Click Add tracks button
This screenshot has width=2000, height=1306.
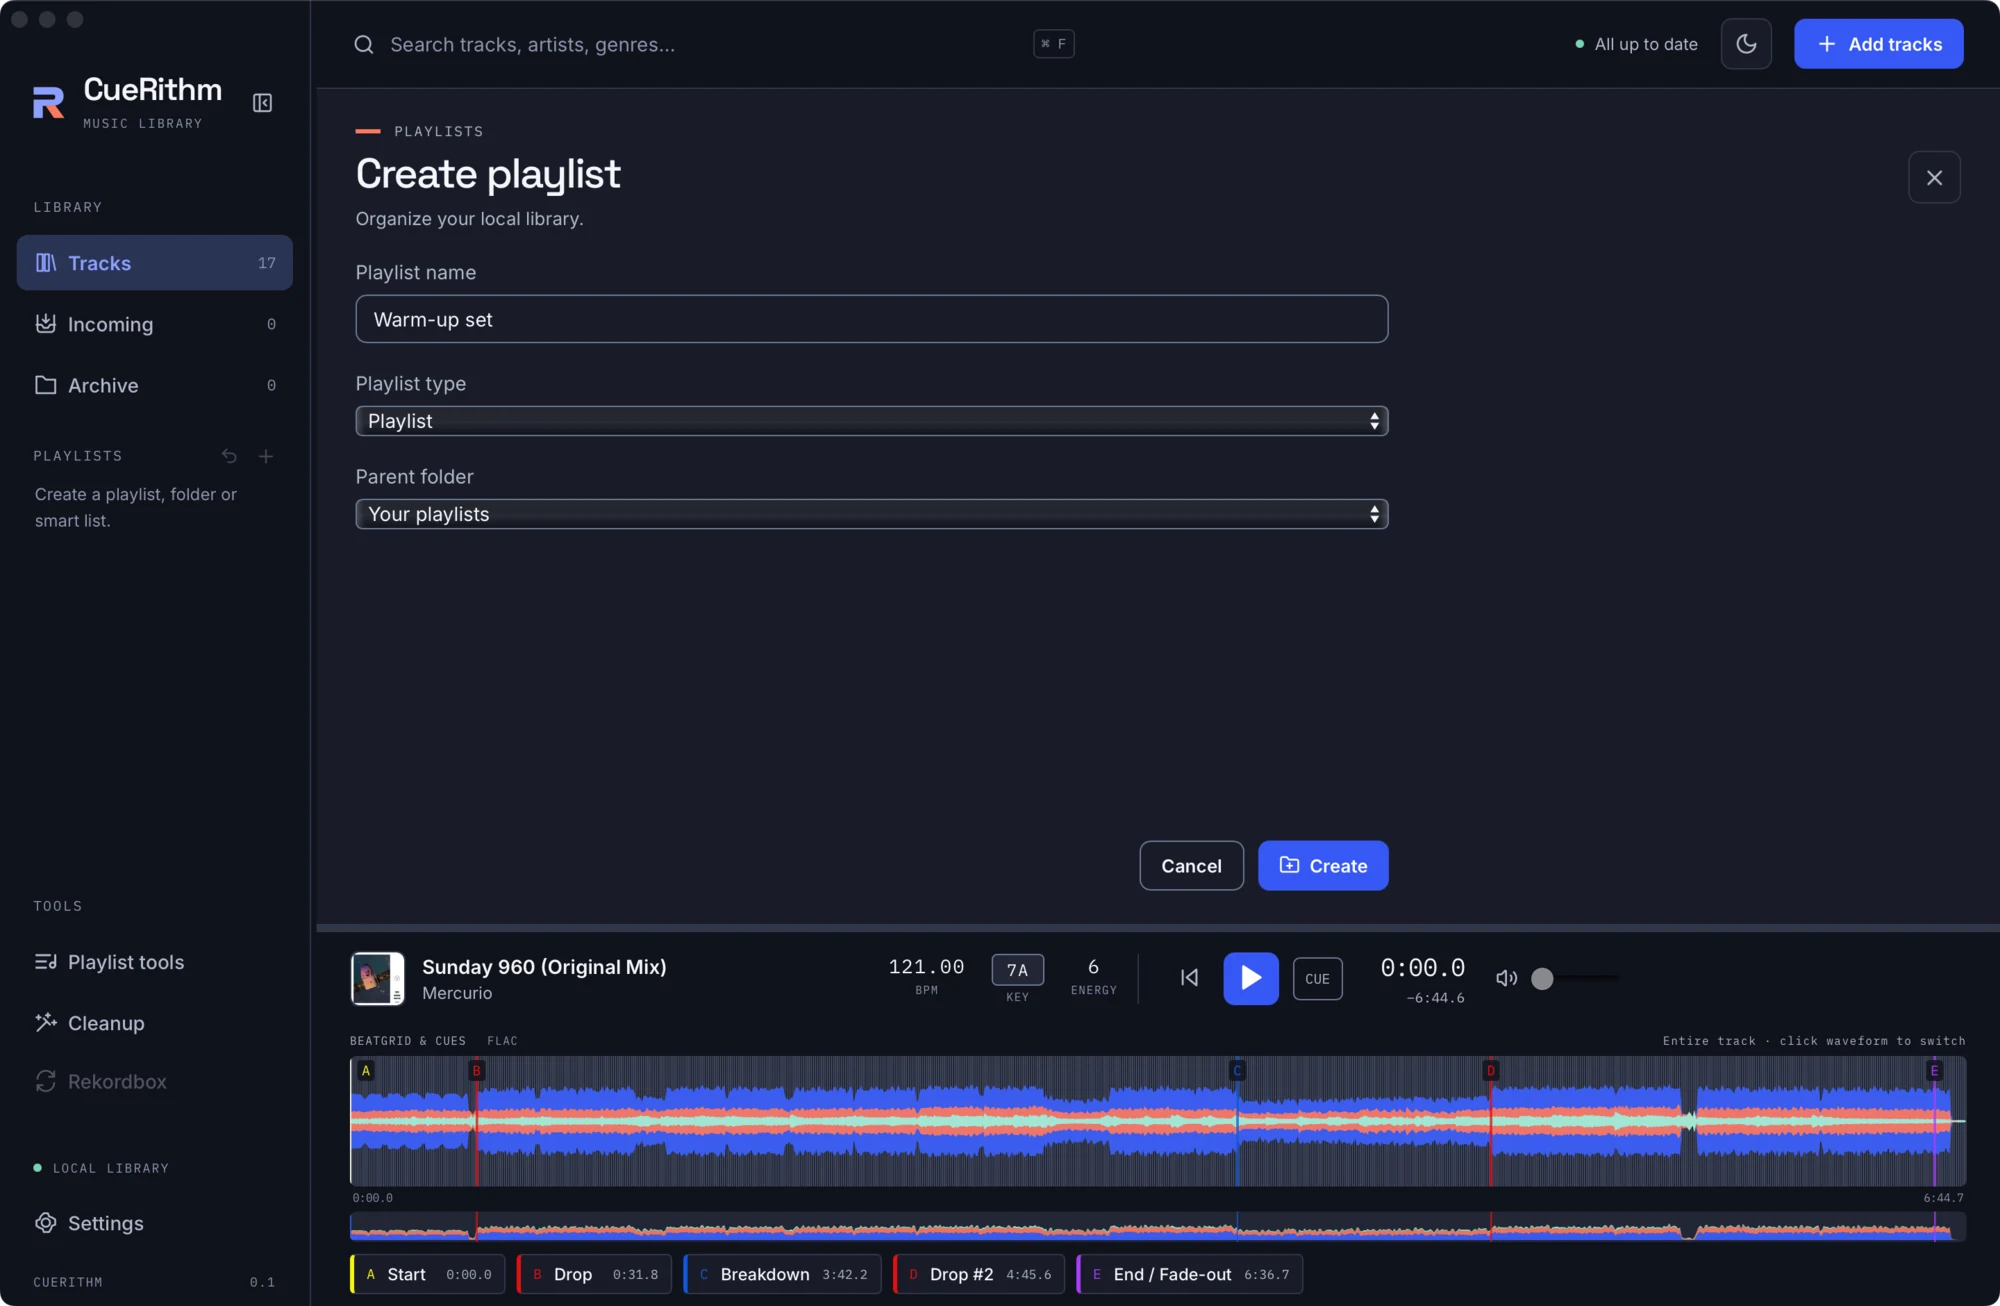pyautogui.click(x=1879, y=44)
